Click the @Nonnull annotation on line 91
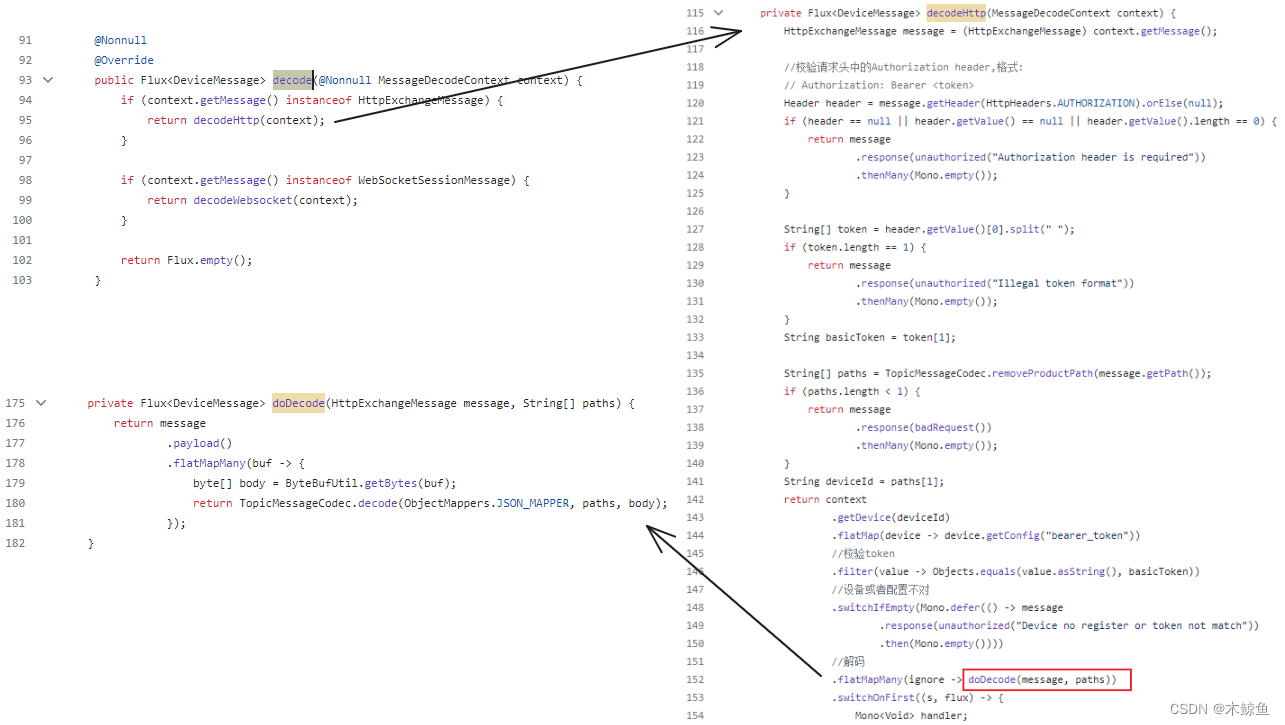Viewport: 1285px width, 725px height. [x=121, y=40]
